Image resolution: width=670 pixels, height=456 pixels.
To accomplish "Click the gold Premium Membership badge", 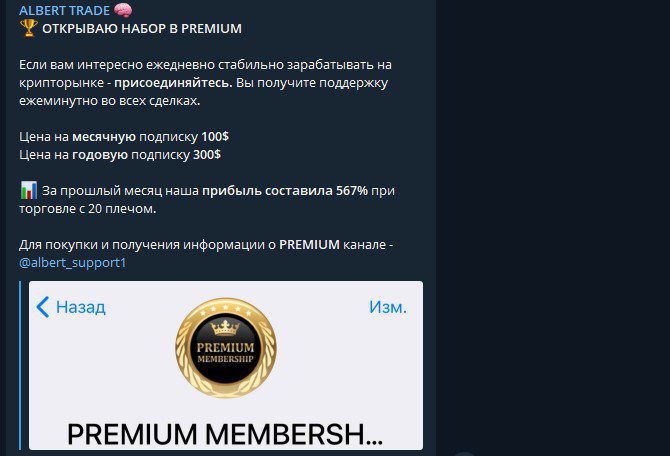I will tap(226, 348).
